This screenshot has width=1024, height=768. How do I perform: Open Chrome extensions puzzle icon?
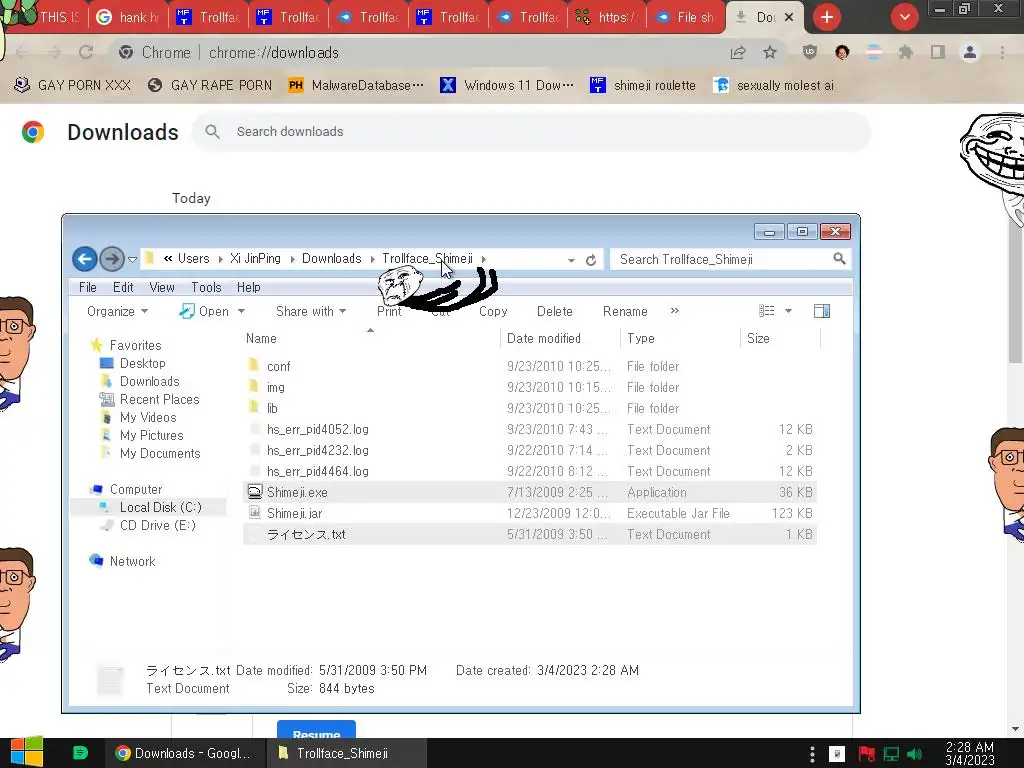point(906,52)
